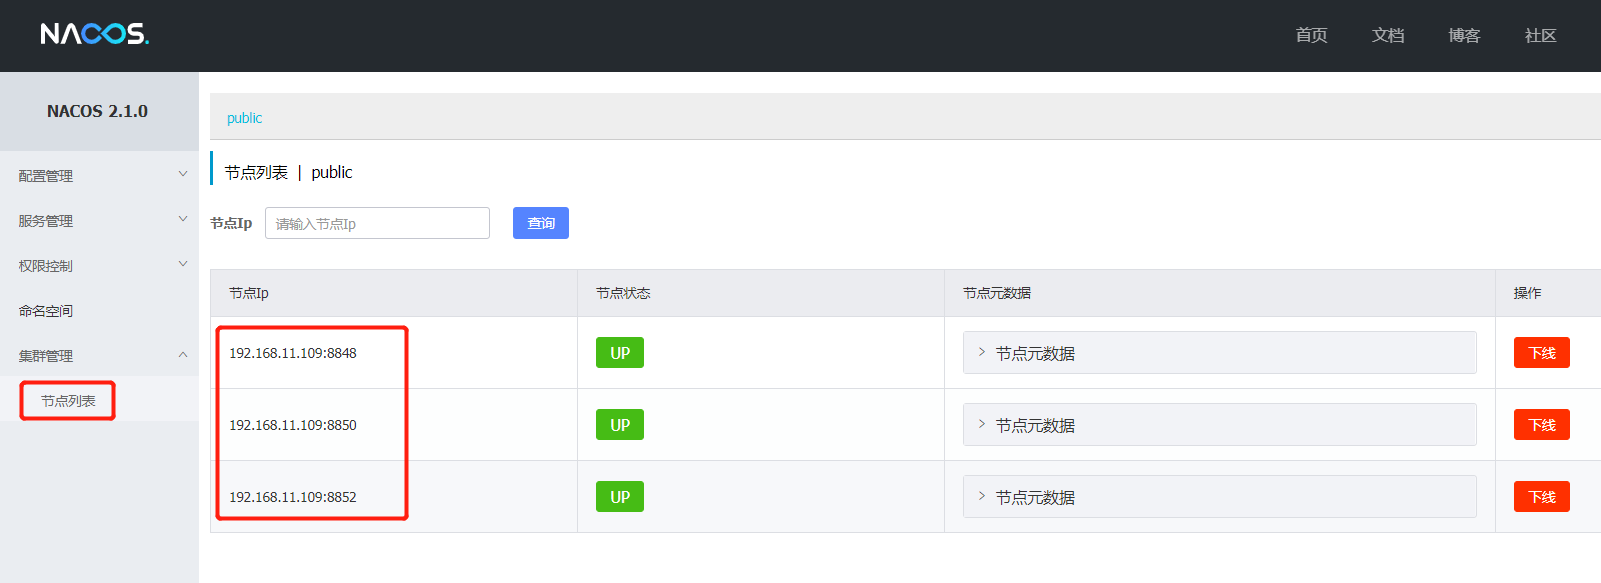Focus the 节点Ip search input field
Viewport: 1601px width, 583px height.
click(x=377, y=223)
